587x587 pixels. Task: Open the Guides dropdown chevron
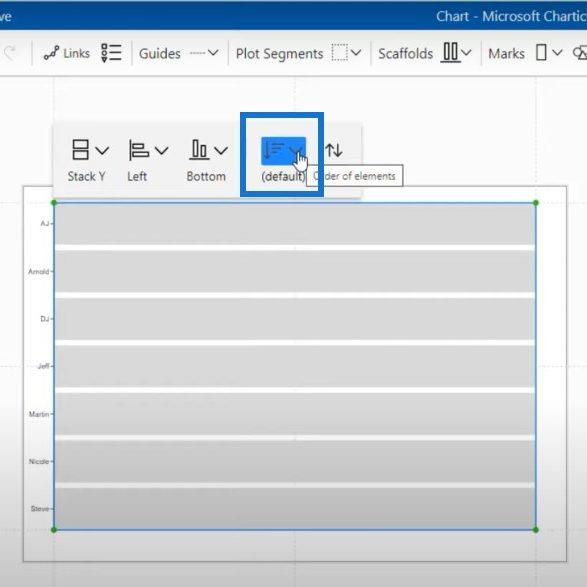click(x=213, y=53)
